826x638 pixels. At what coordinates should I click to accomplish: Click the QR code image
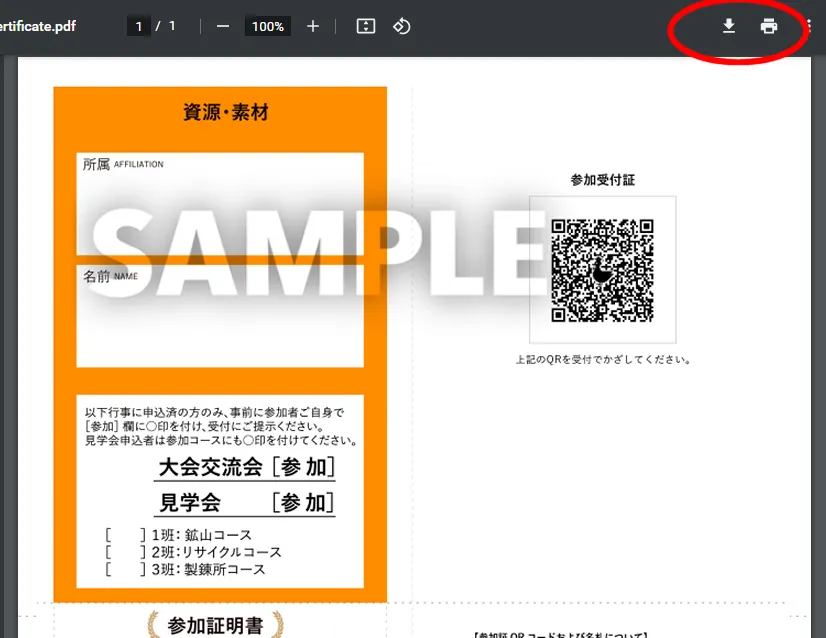[x=602, y=270]
